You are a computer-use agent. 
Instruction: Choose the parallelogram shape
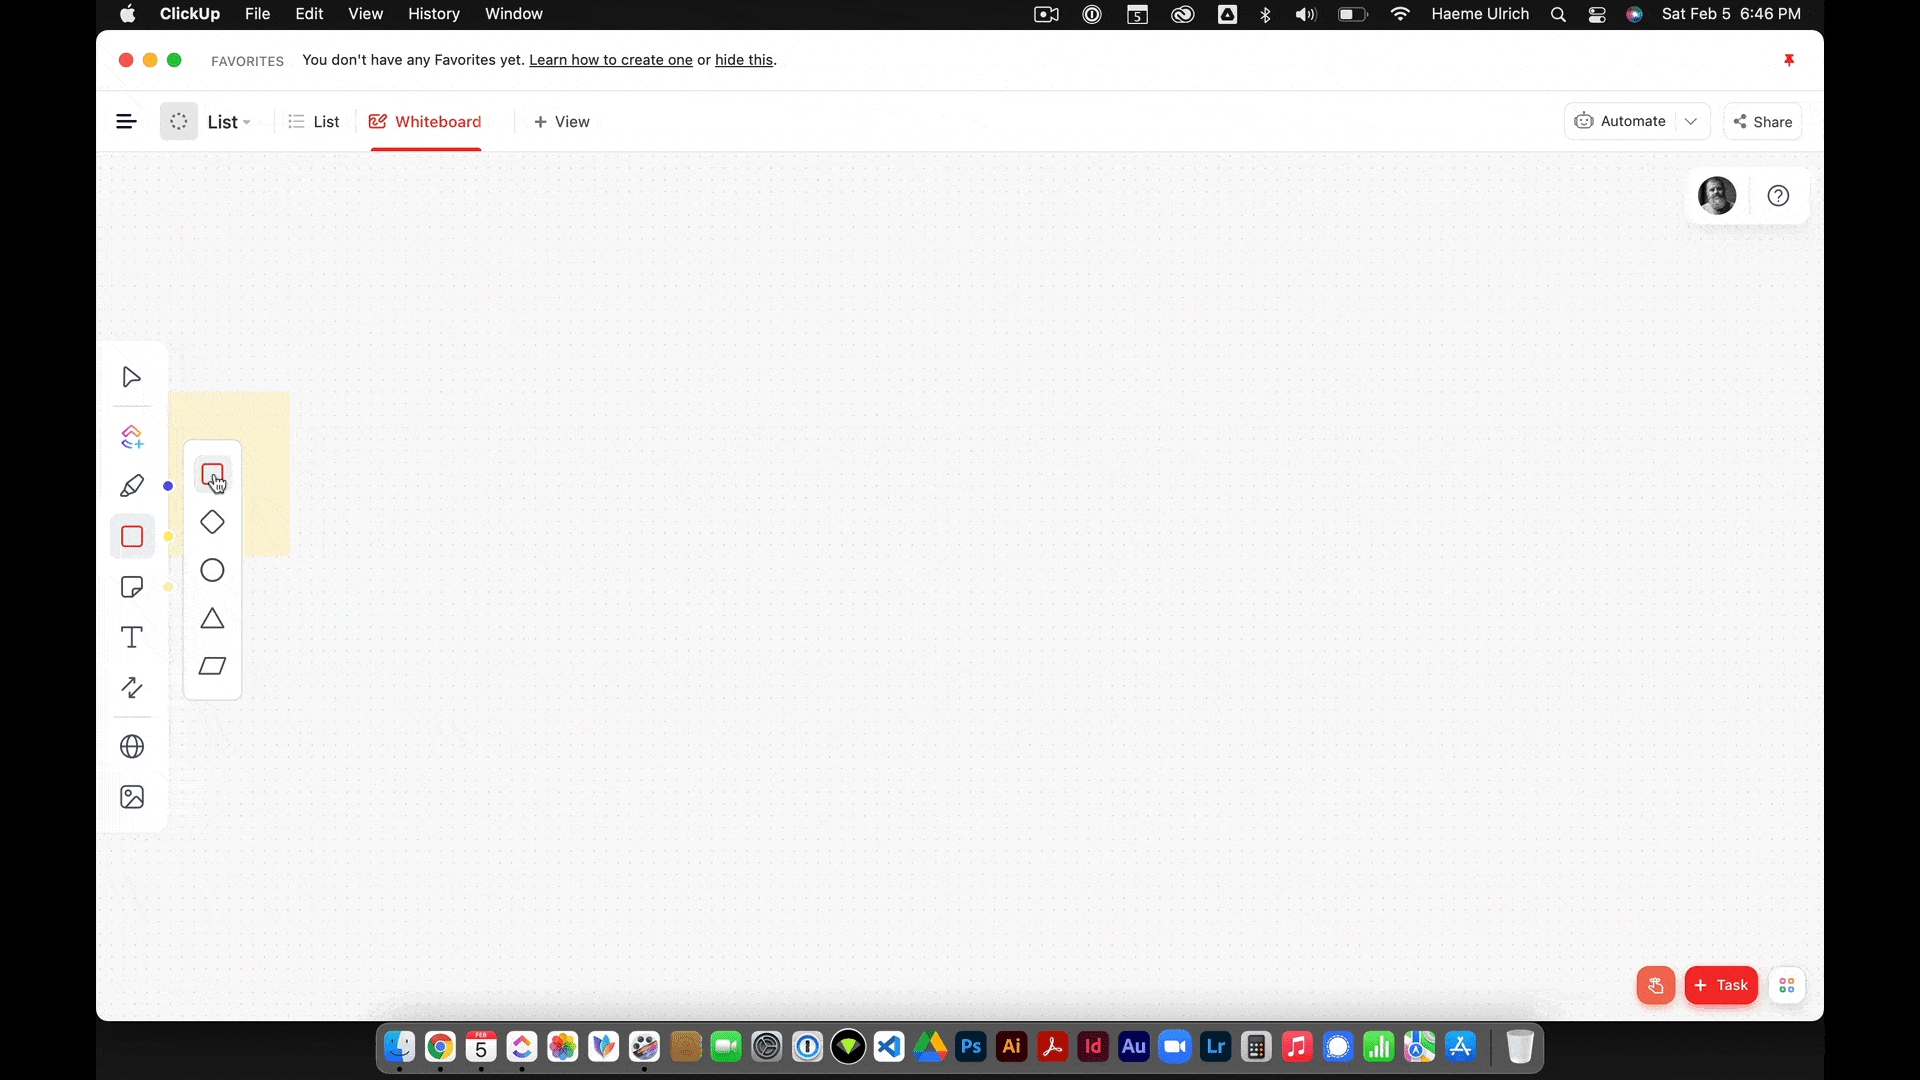212,666
